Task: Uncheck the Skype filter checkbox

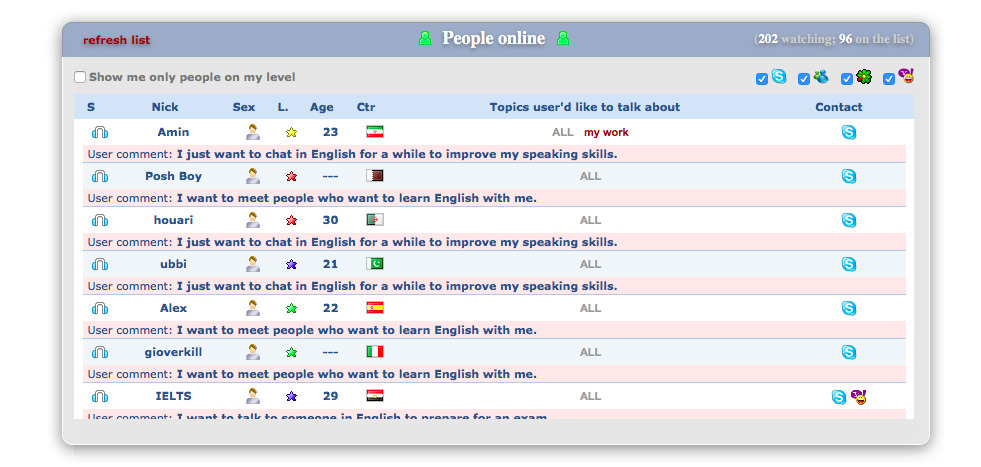Action: click(762, 79)
